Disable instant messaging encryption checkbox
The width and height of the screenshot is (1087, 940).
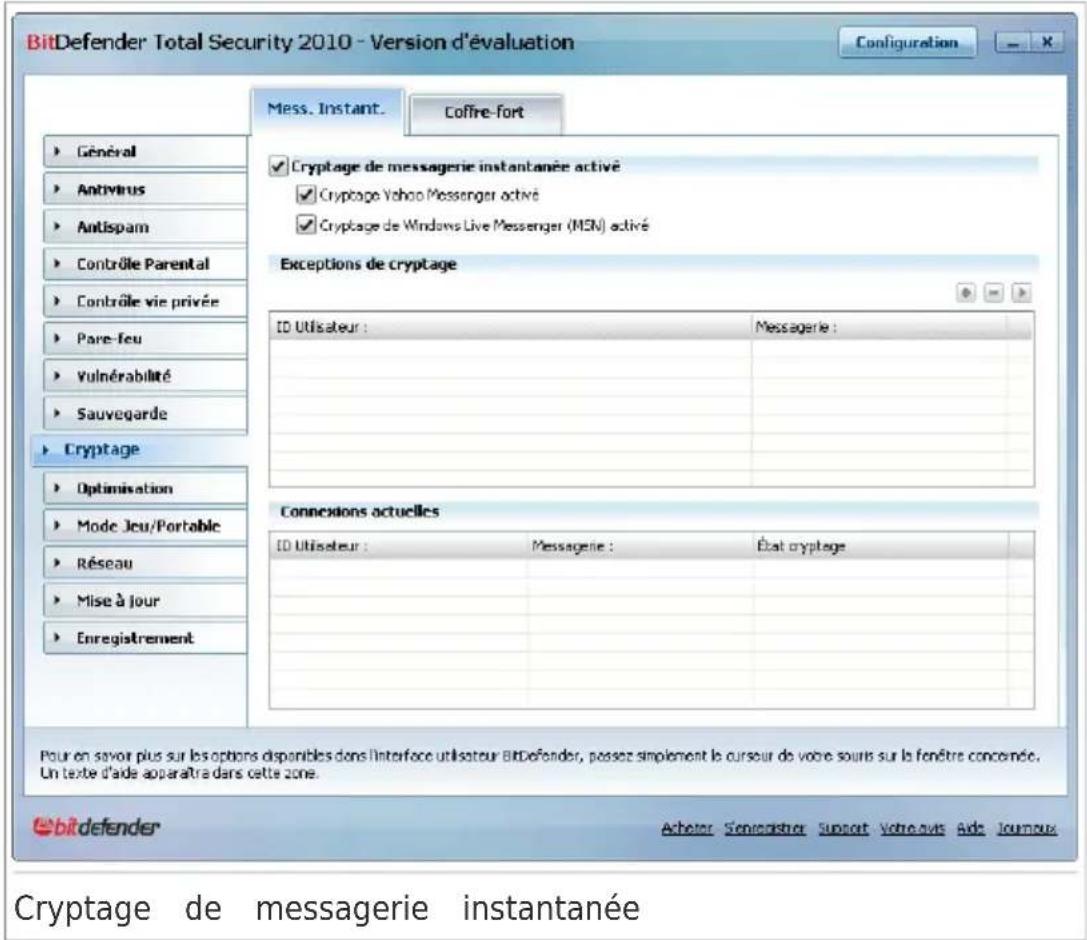278,166
